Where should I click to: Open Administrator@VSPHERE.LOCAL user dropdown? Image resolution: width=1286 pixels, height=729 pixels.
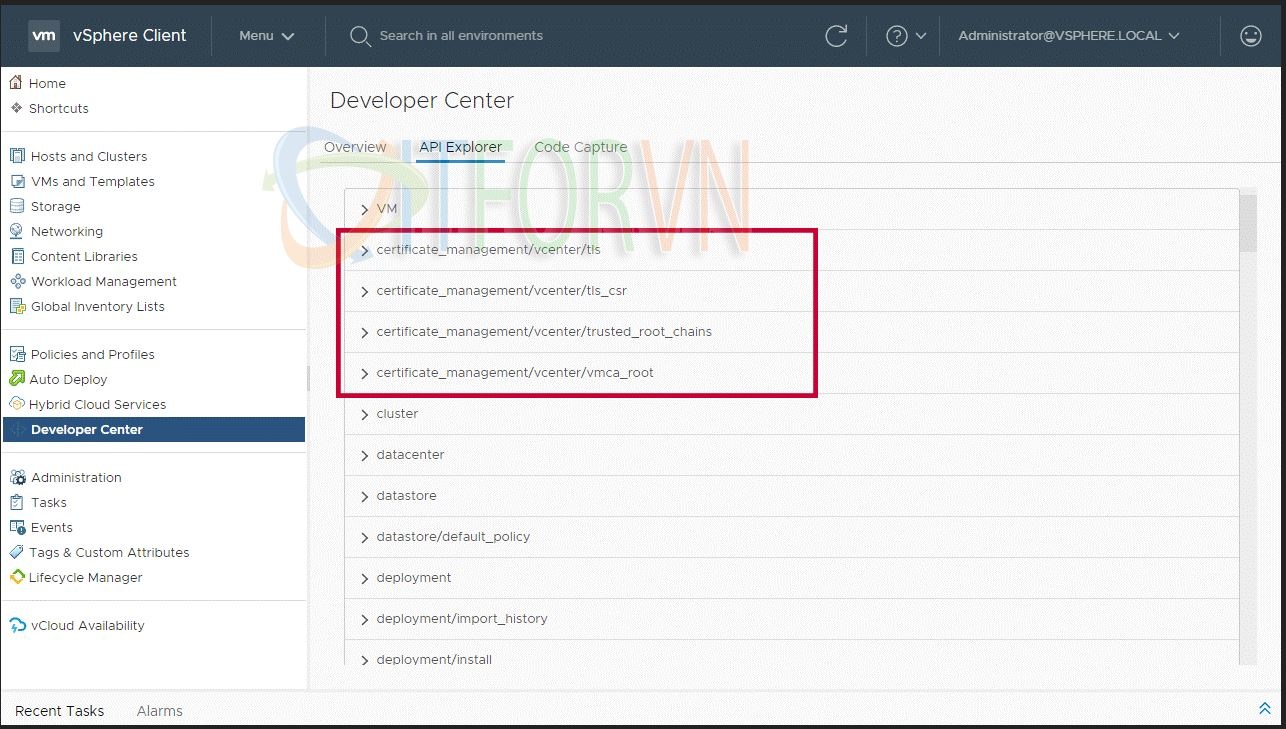1068,36
